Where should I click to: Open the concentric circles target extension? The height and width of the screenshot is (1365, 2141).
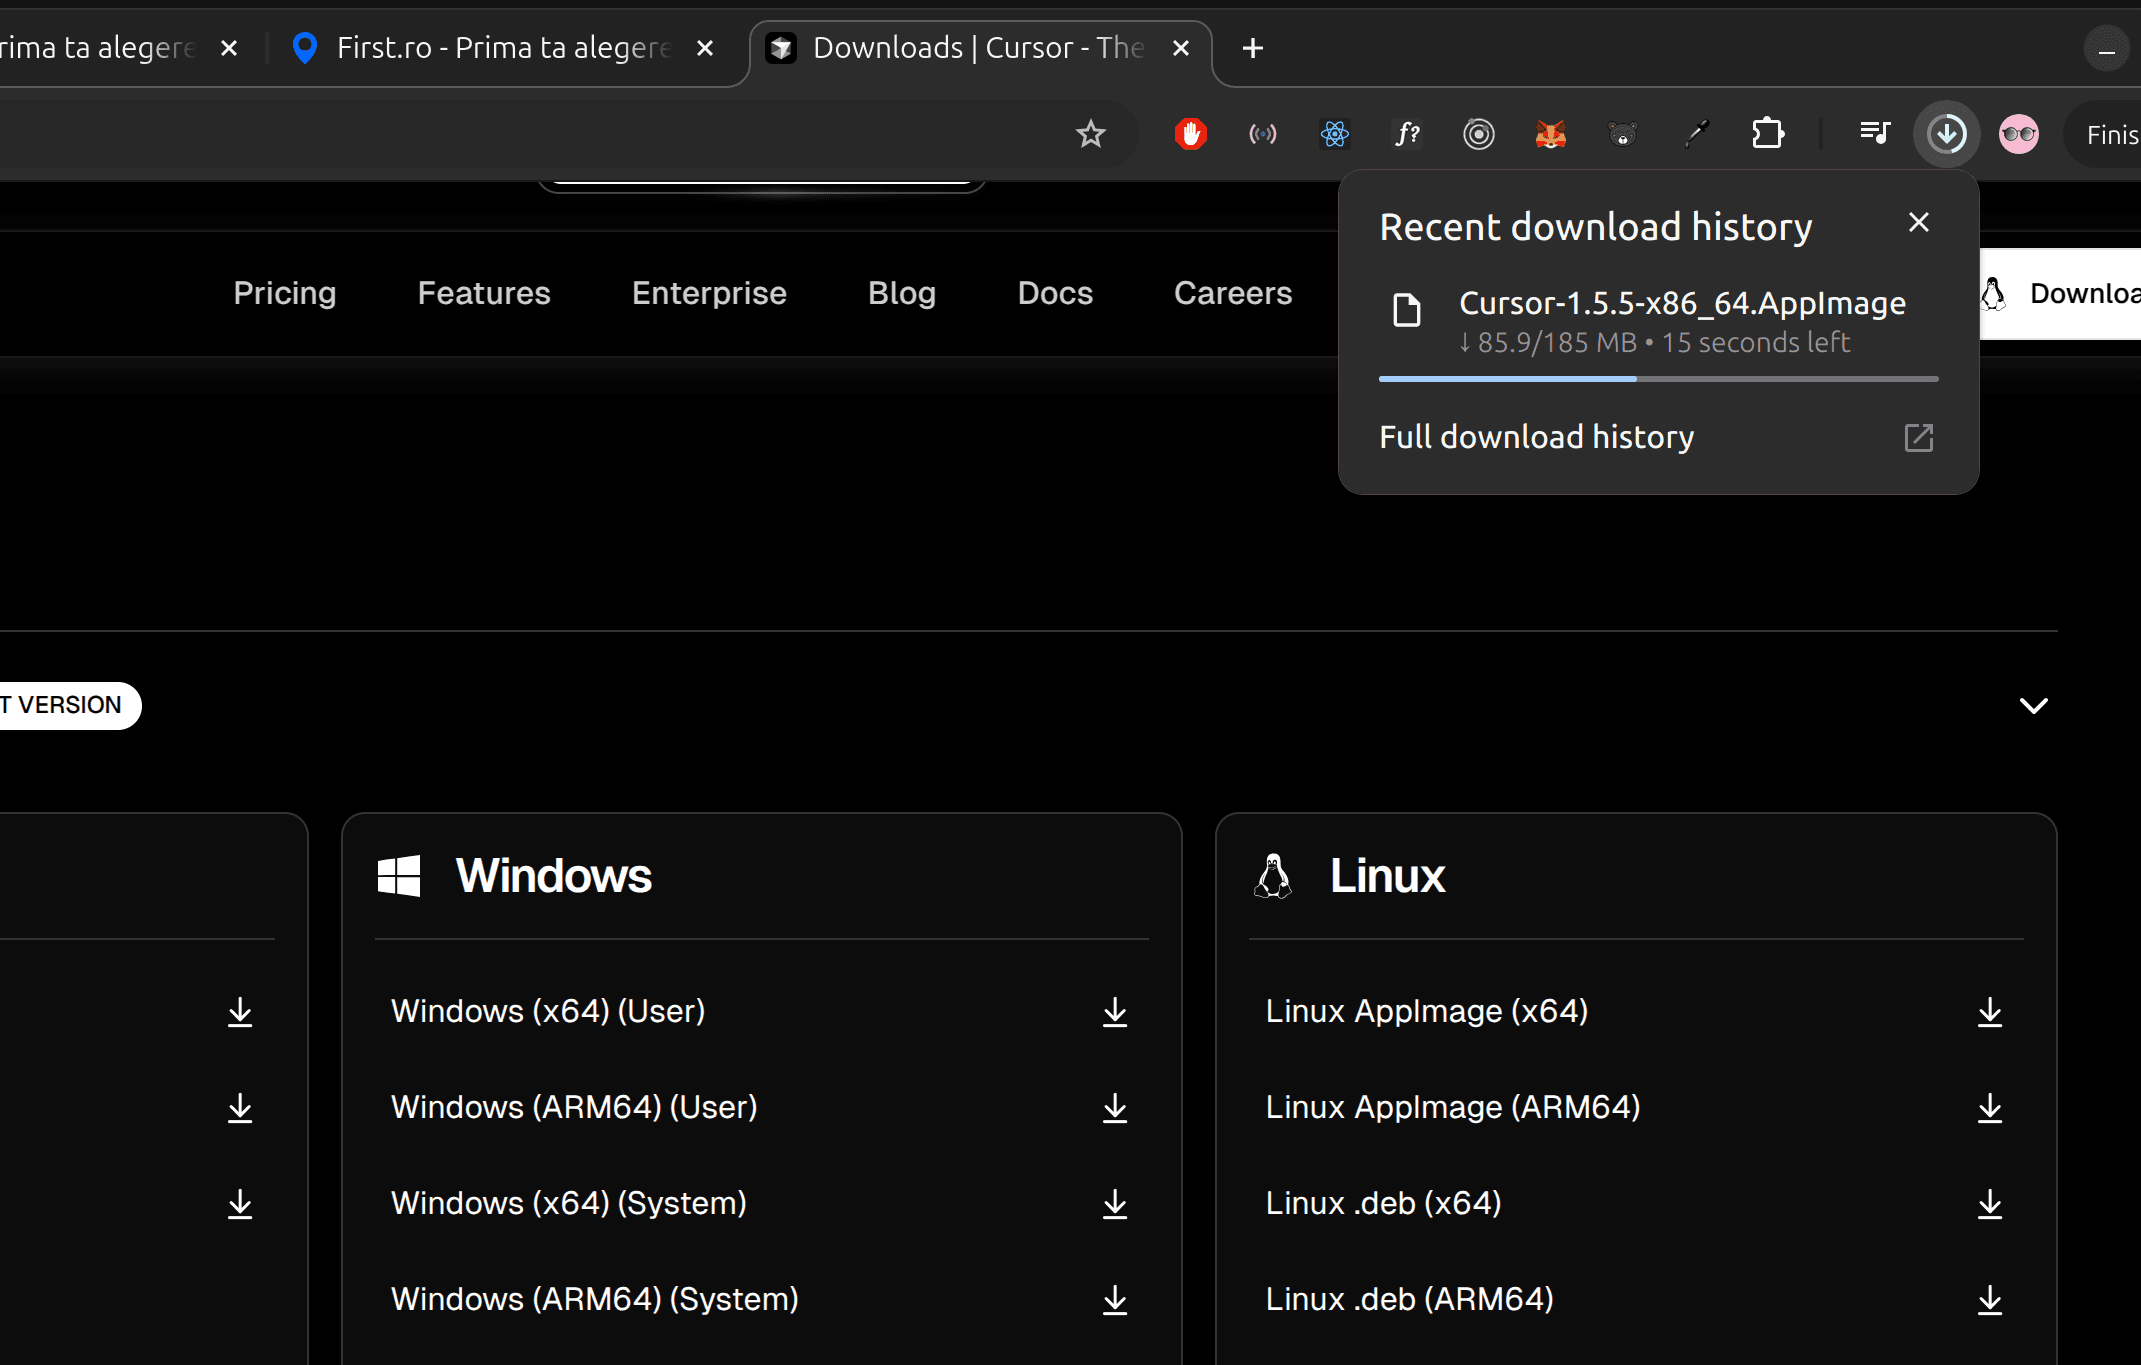click(1478, 134)
